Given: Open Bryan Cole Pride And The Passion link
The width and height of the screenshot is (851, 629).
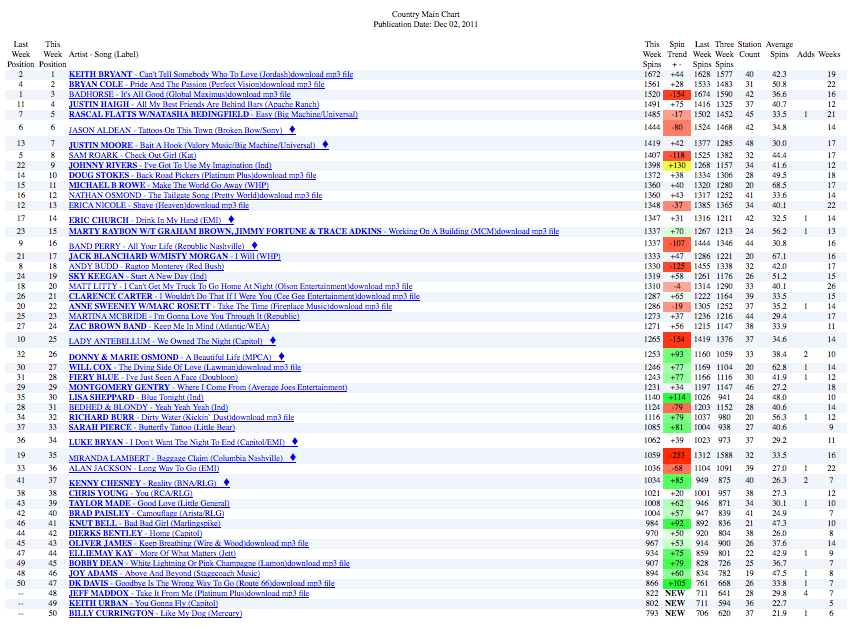Looking at the screenshot, I should 196,84.
